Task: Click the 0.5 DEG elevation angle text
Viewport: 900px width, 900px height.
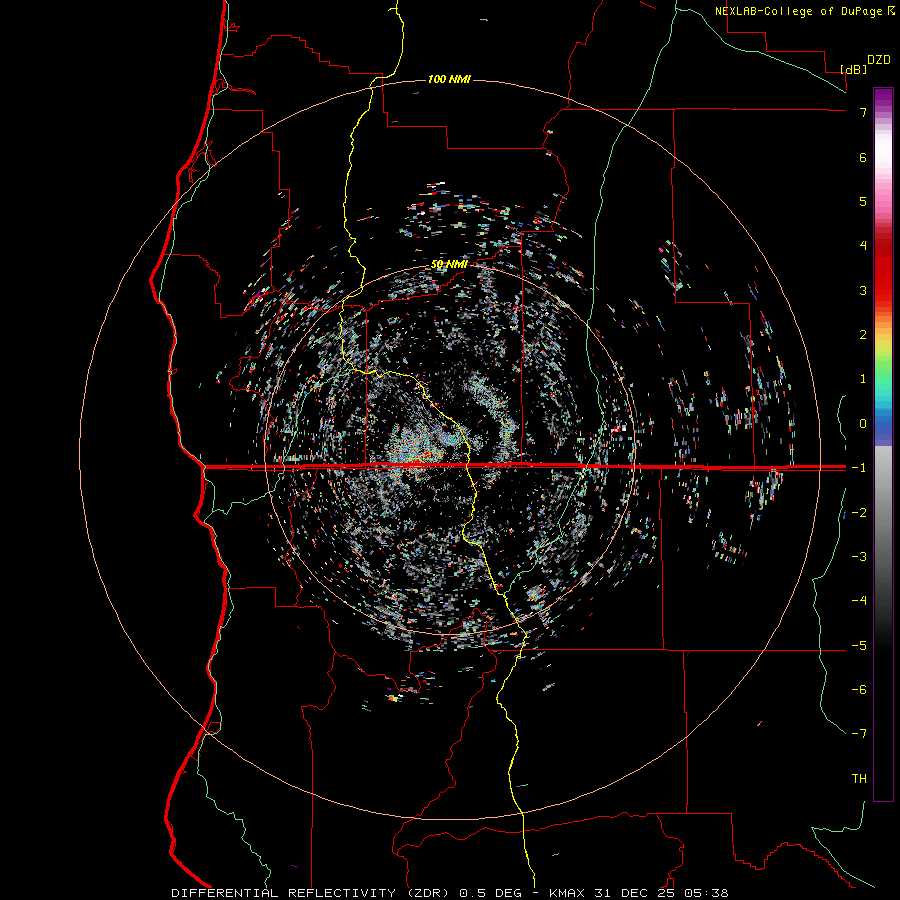Action: [491, 893]
